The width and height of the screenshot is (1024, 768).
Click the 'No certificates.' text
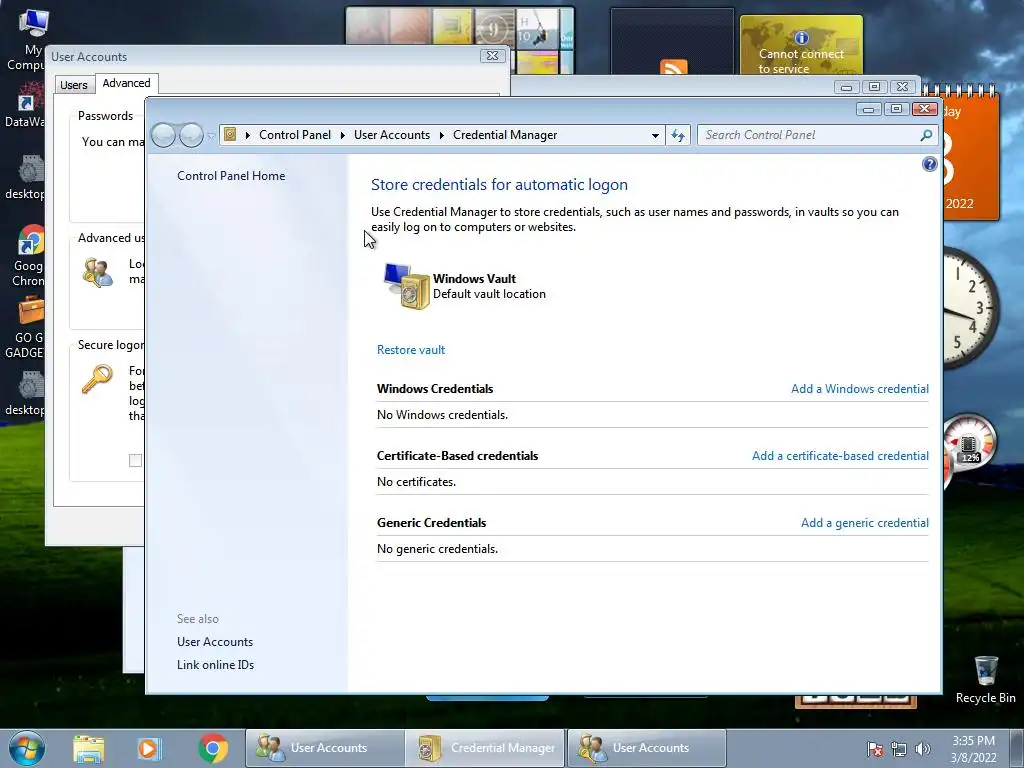(416, 482)
